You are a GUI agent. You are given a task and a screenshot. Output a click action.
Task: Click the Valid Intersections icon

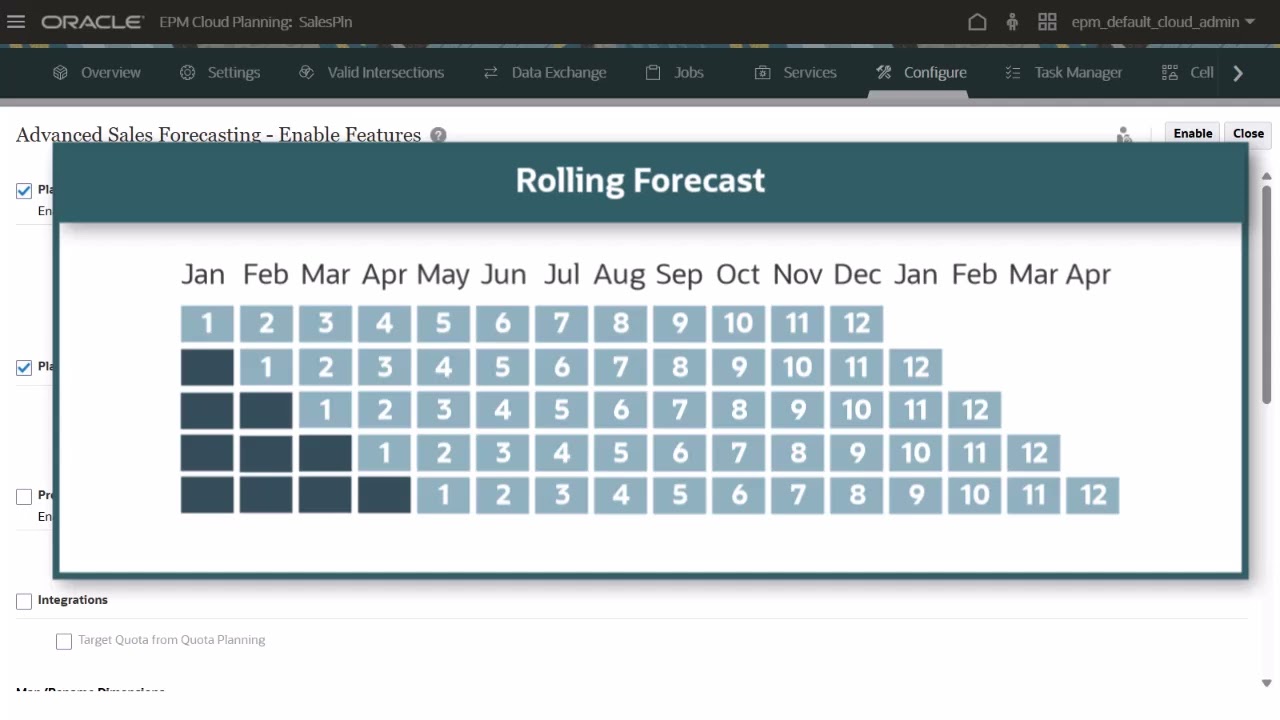(306, 72)
